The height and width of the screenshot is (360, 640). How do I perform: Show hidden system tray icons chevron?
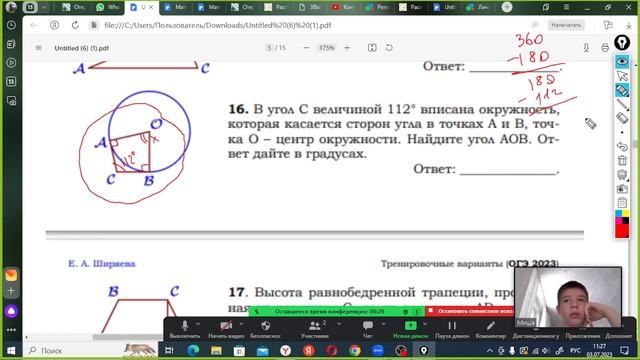click(x=490, y=351)
